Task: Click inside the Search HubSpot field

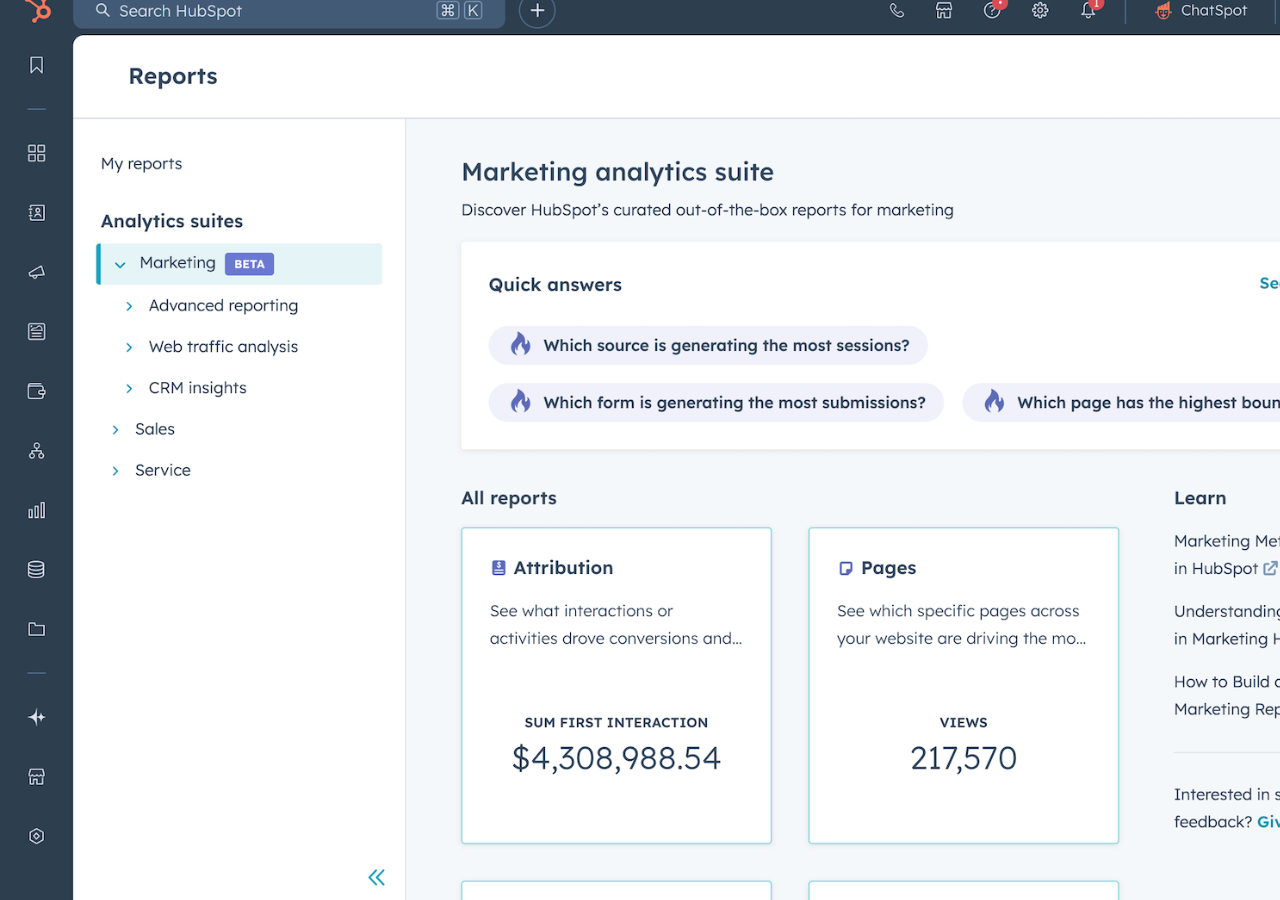Action: click(x=289, y=11)
